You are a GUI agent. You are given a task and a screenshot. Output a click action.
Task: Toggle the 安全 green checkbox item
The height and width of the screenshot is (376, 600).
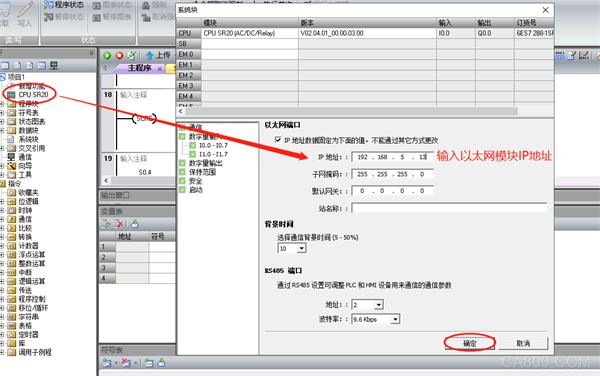pos(183,181)
